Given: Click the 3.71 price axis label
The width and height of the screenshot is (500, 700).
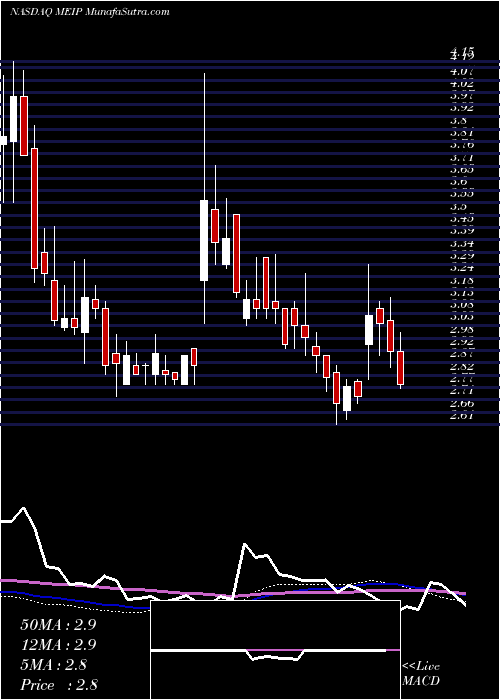Looking at the screenshot, I should 462,158.
